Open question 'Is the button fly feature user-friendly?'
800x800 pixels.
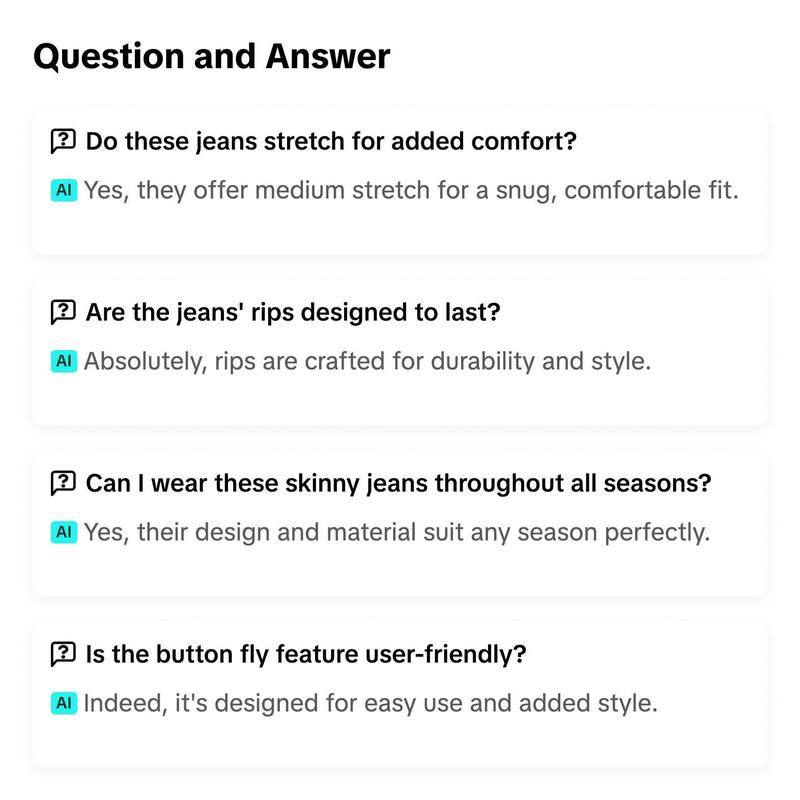306,654
